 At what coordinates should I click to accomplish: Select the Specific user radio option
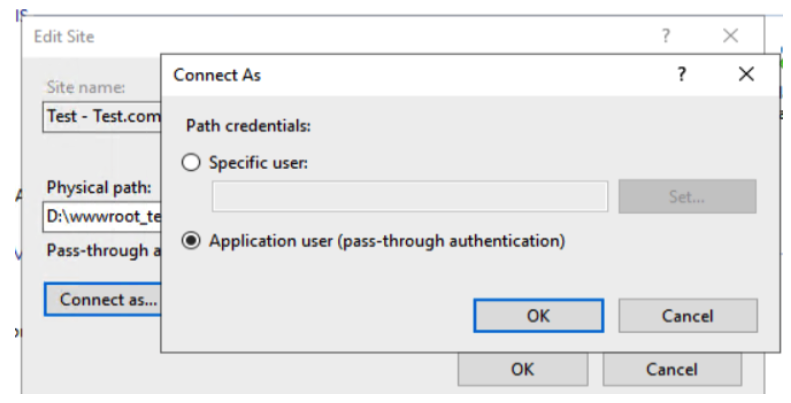192,163
